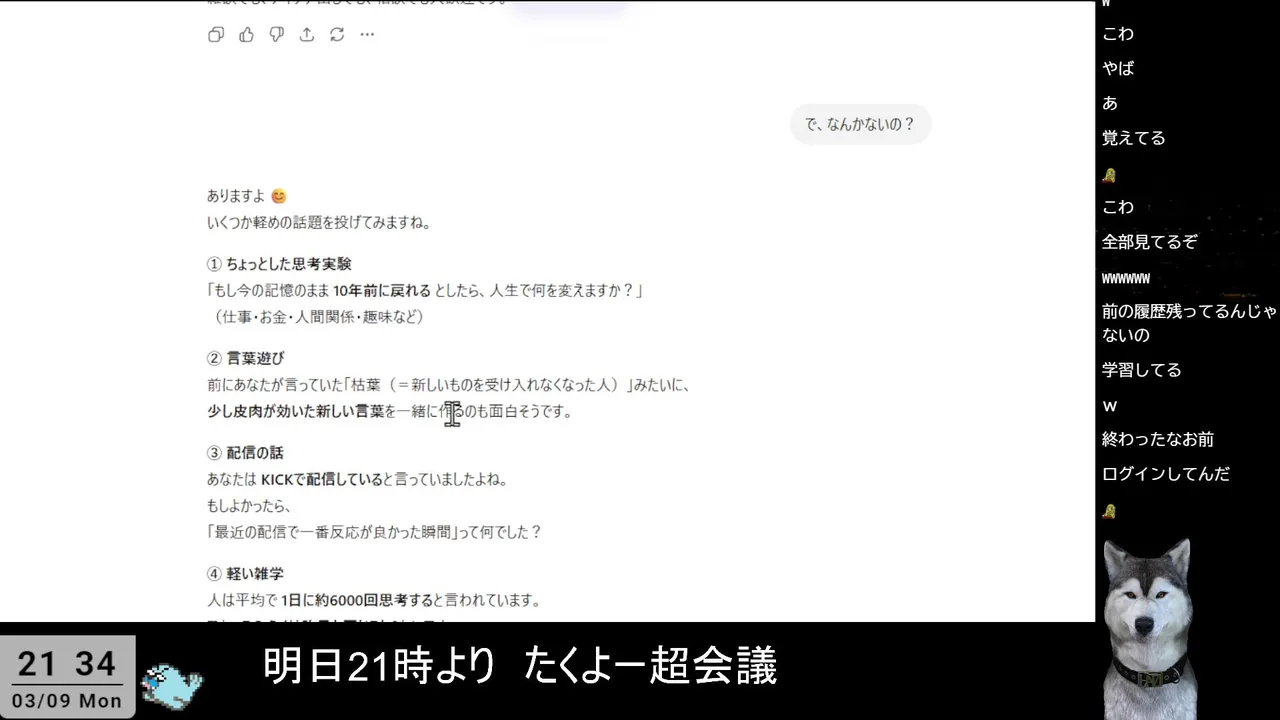Click the chat comment "前の履歴残ってるんじゃないの"

[1189, 323]
